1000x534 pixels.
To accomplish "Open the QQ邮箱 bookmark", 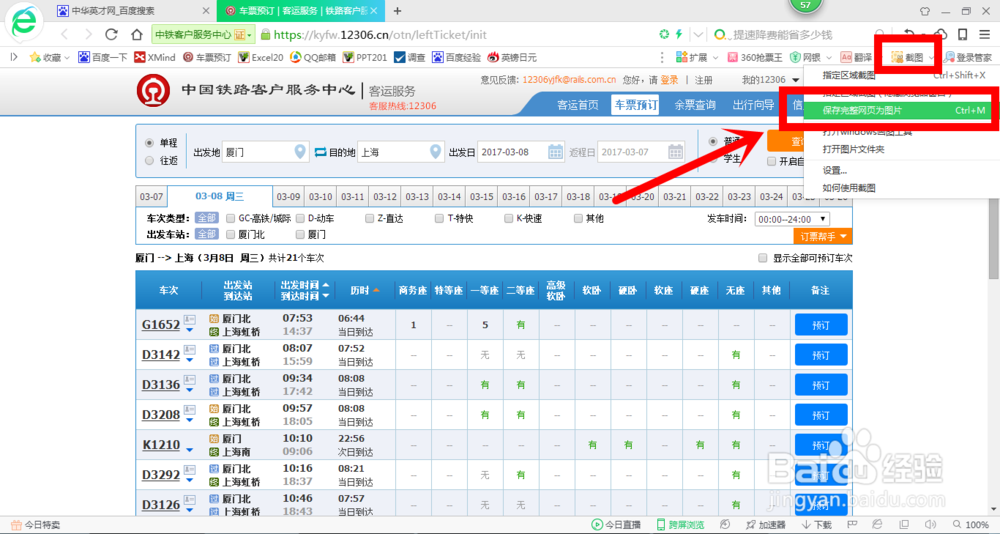I will pyautogui.click(x=312, y=57).
